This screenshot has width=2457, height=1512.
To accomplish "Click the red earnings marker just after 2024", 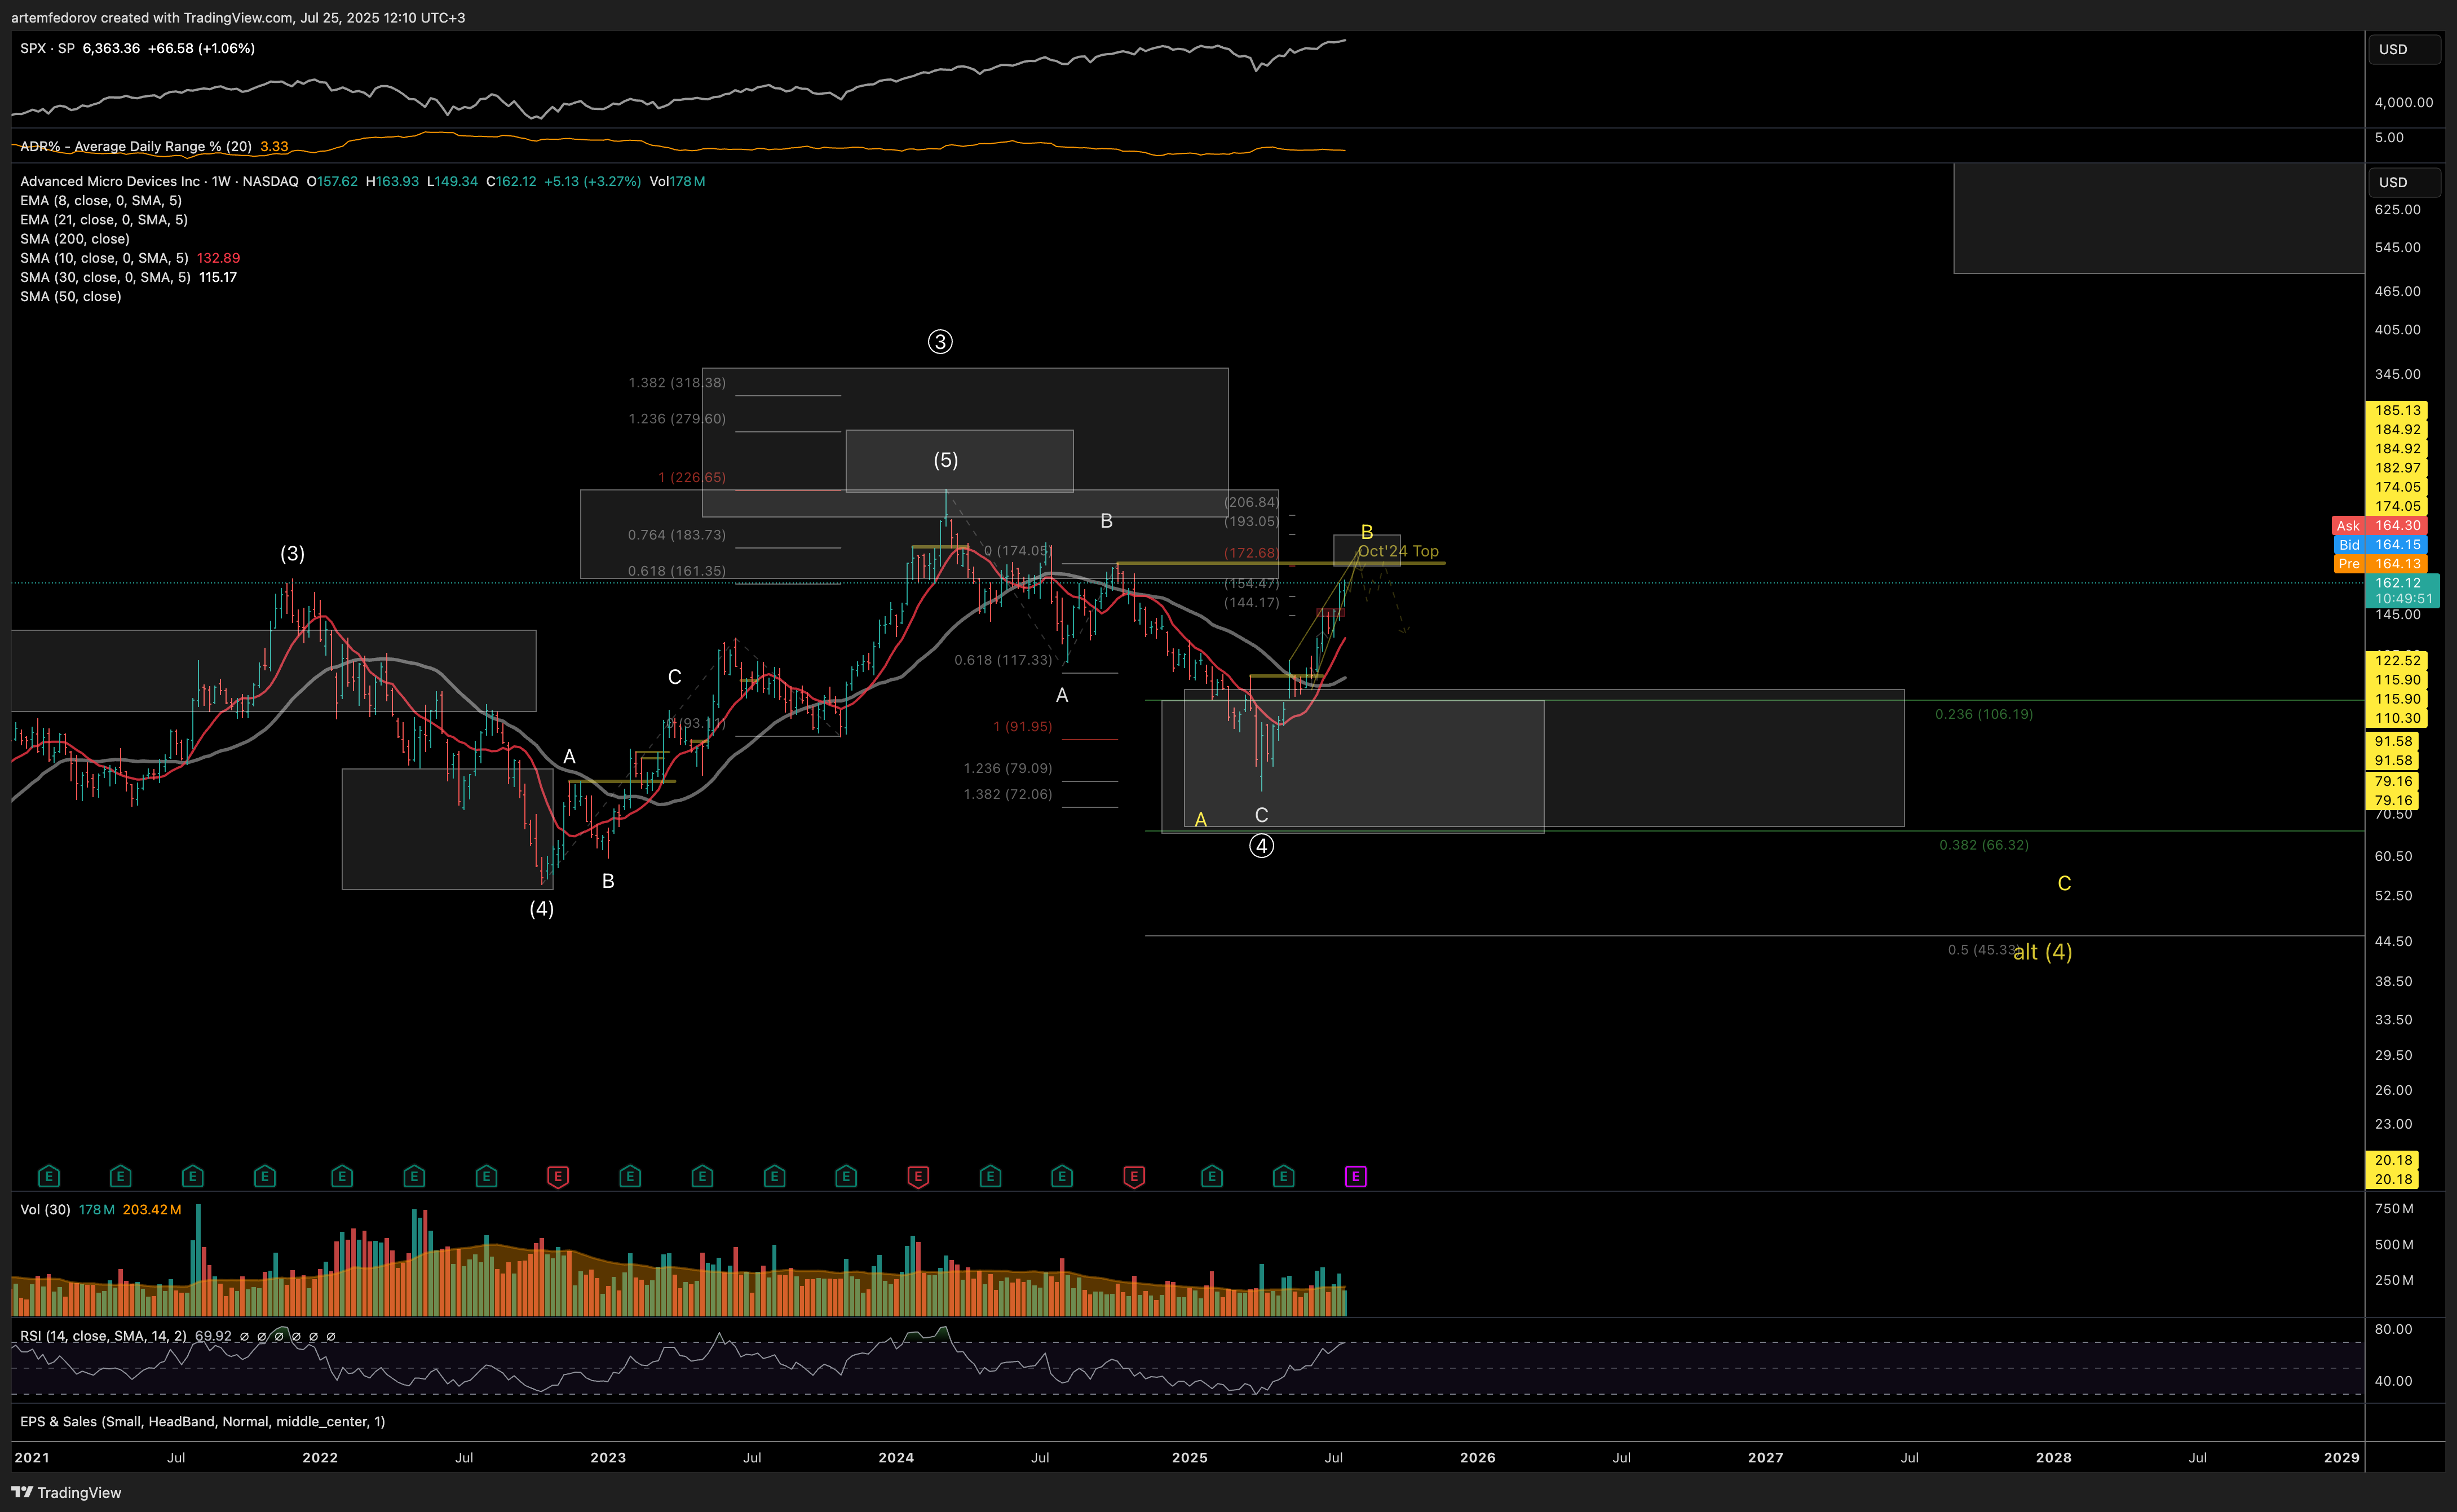I will (918, 1176).
